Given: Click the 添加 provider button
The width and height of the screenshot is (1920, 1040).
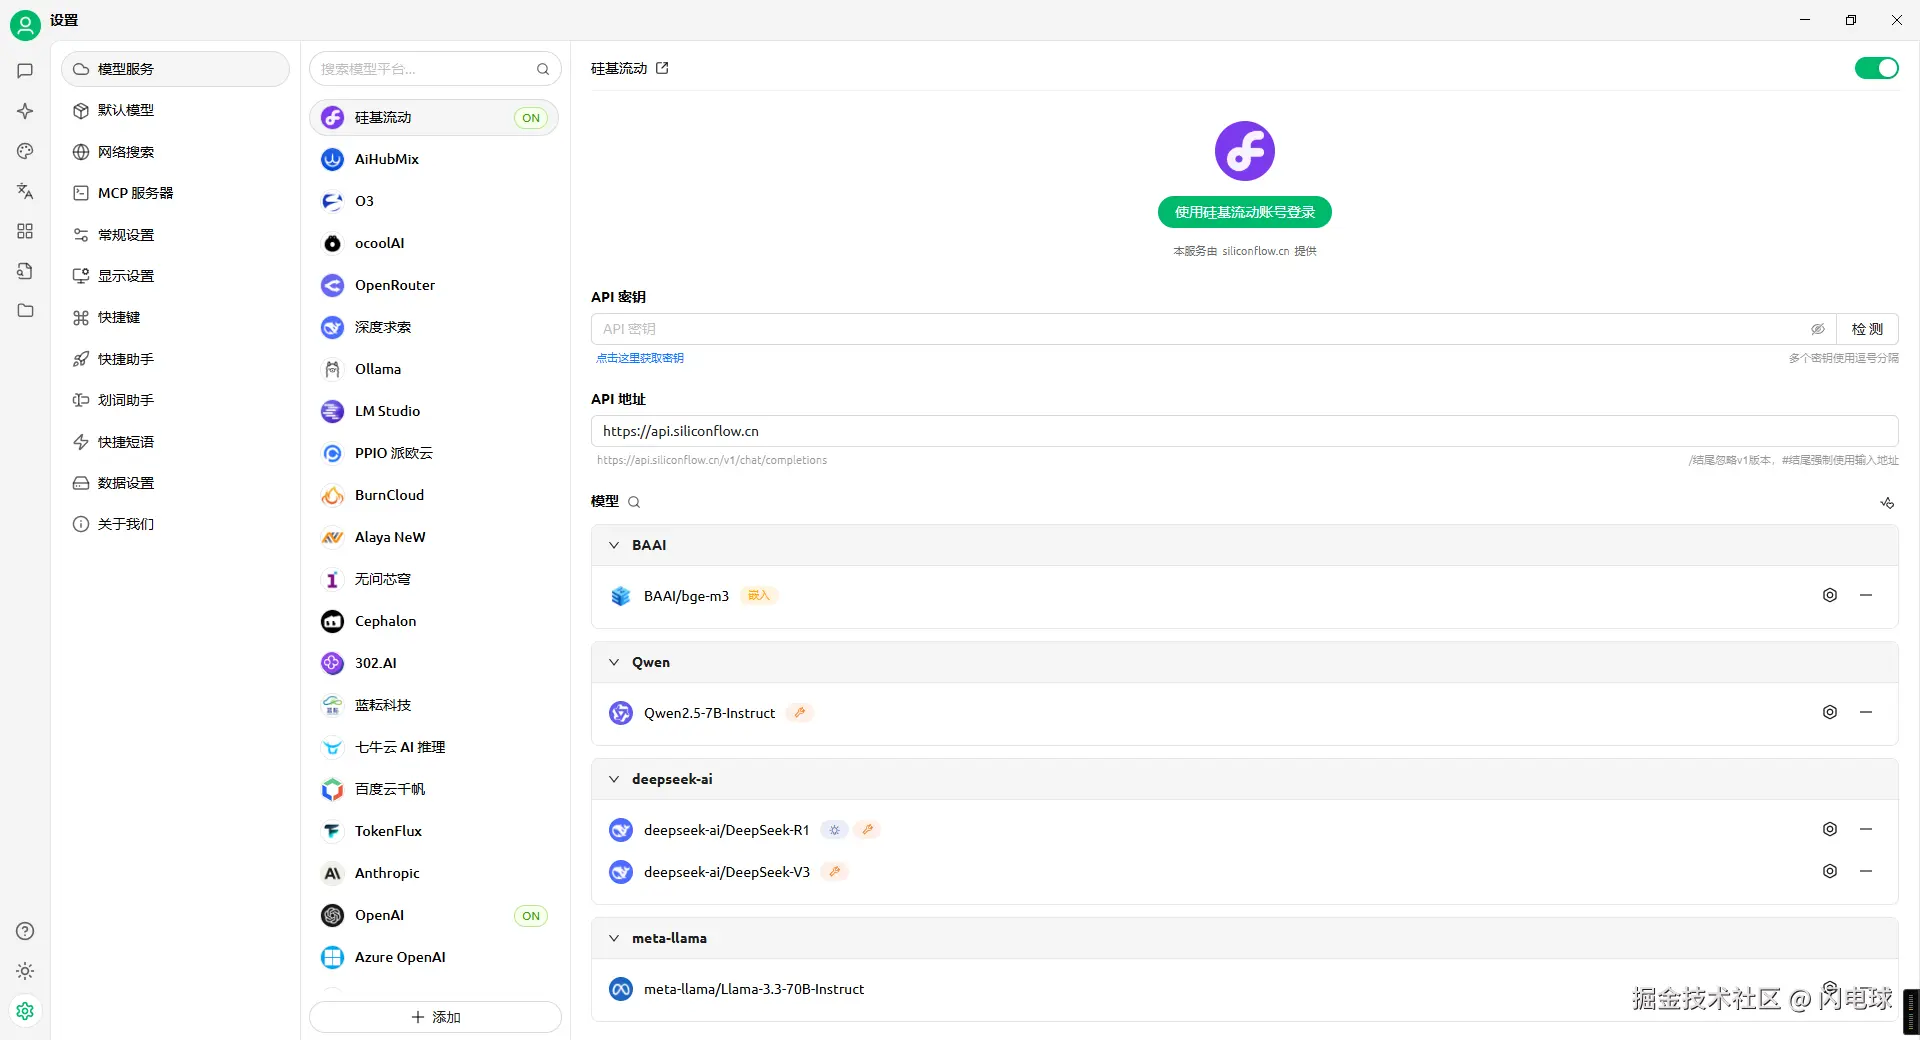Looking at the screenshot, I should 435,1017.
